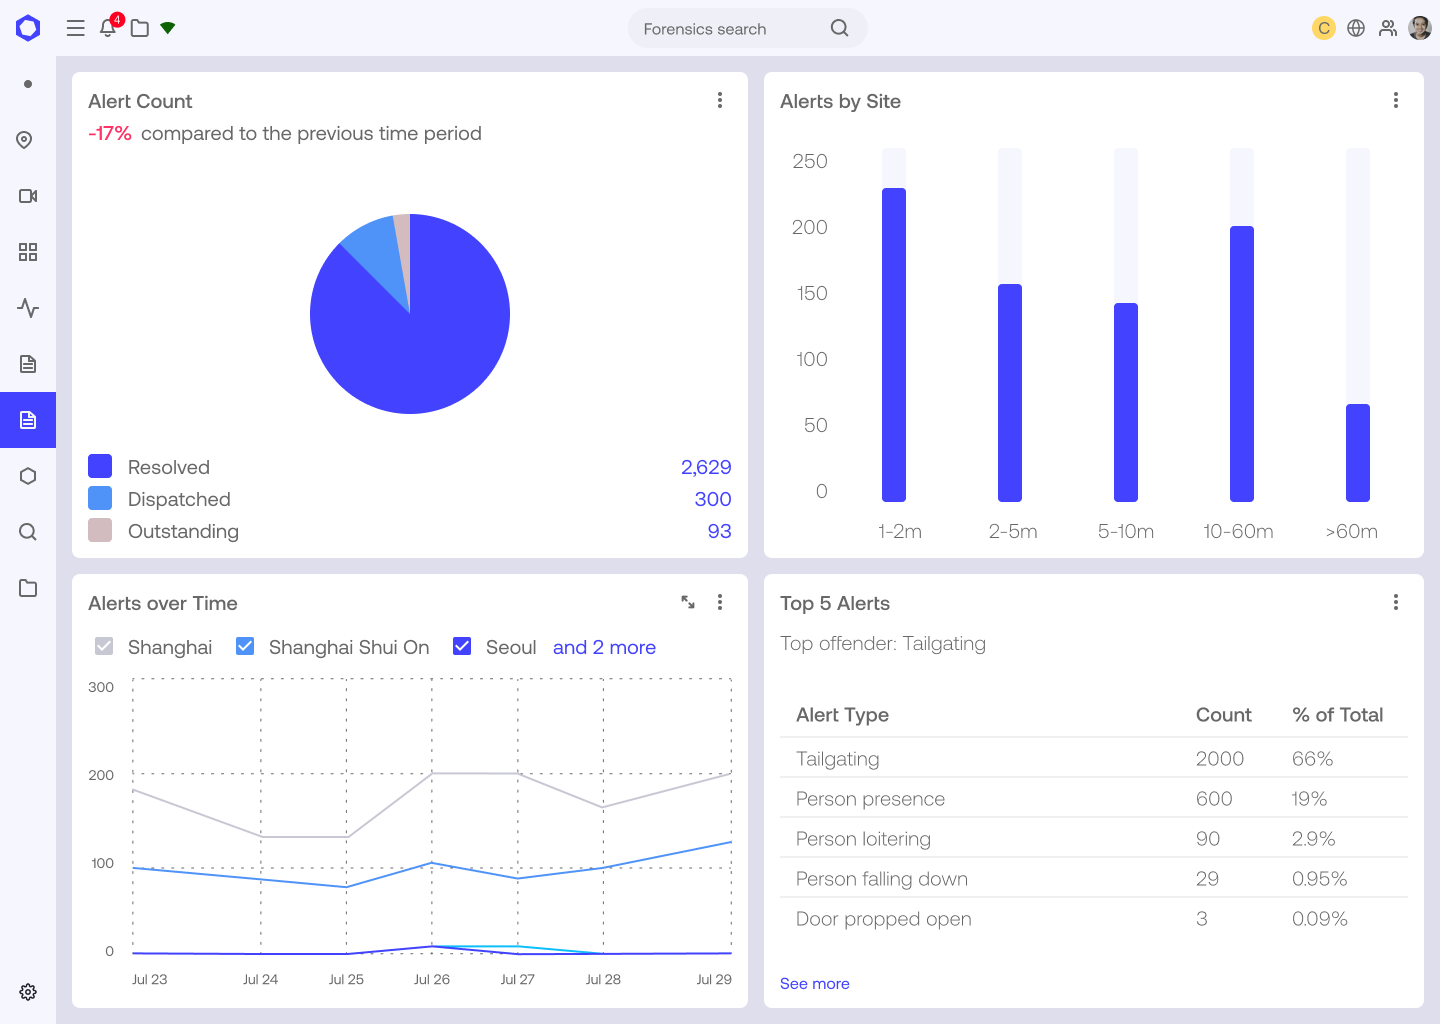This screenshot has height=1024, width=1440.
Task: Toggle the Shanghai checkbox
Action: [x=104, y=646]
